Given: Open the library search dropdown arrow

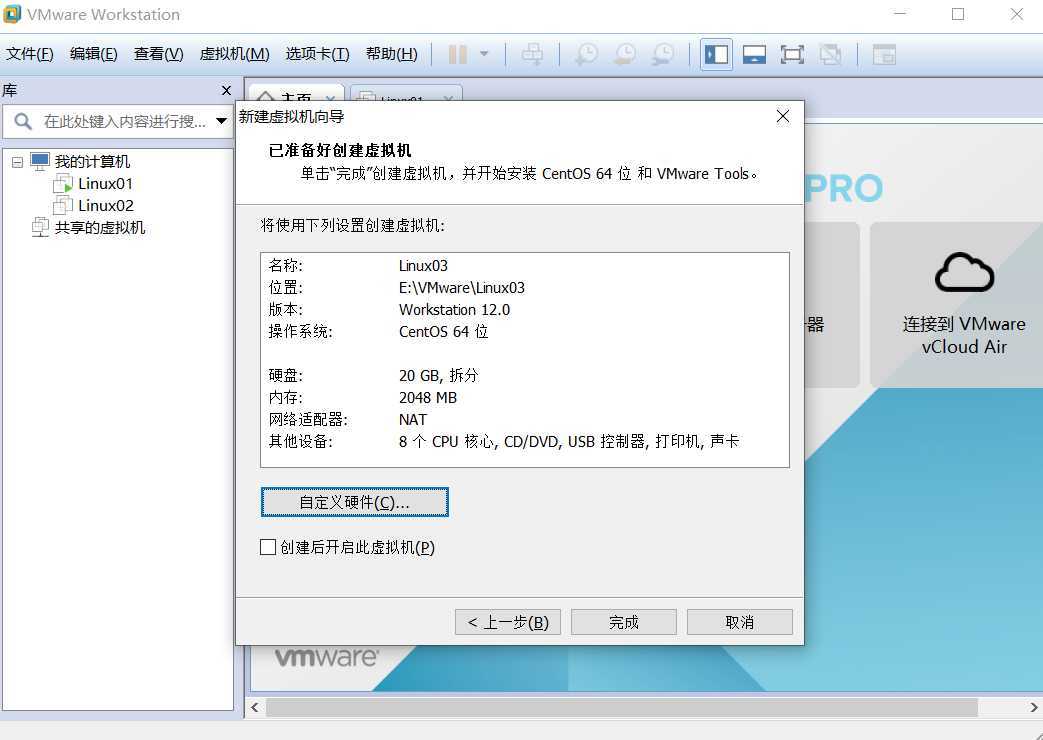Looking at the screenshot, I should pyautogui.click(x=222, y=121).
